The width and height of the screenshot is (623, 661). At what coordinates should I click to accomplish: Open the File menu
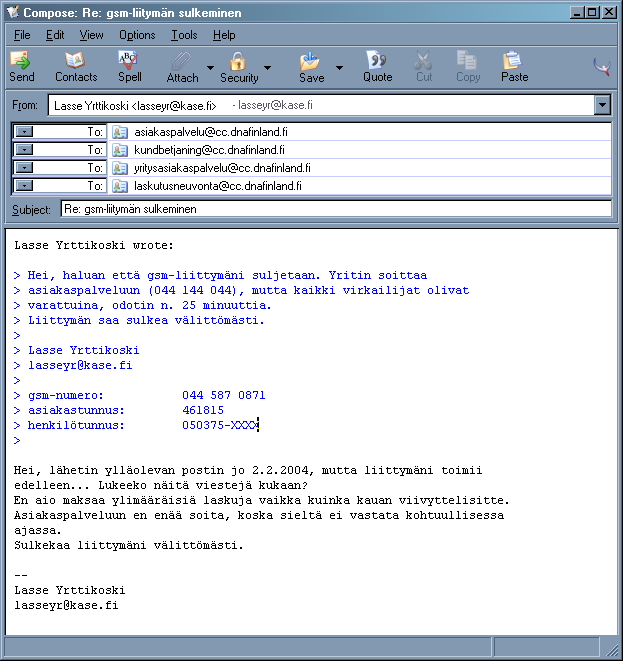[22, 35]
